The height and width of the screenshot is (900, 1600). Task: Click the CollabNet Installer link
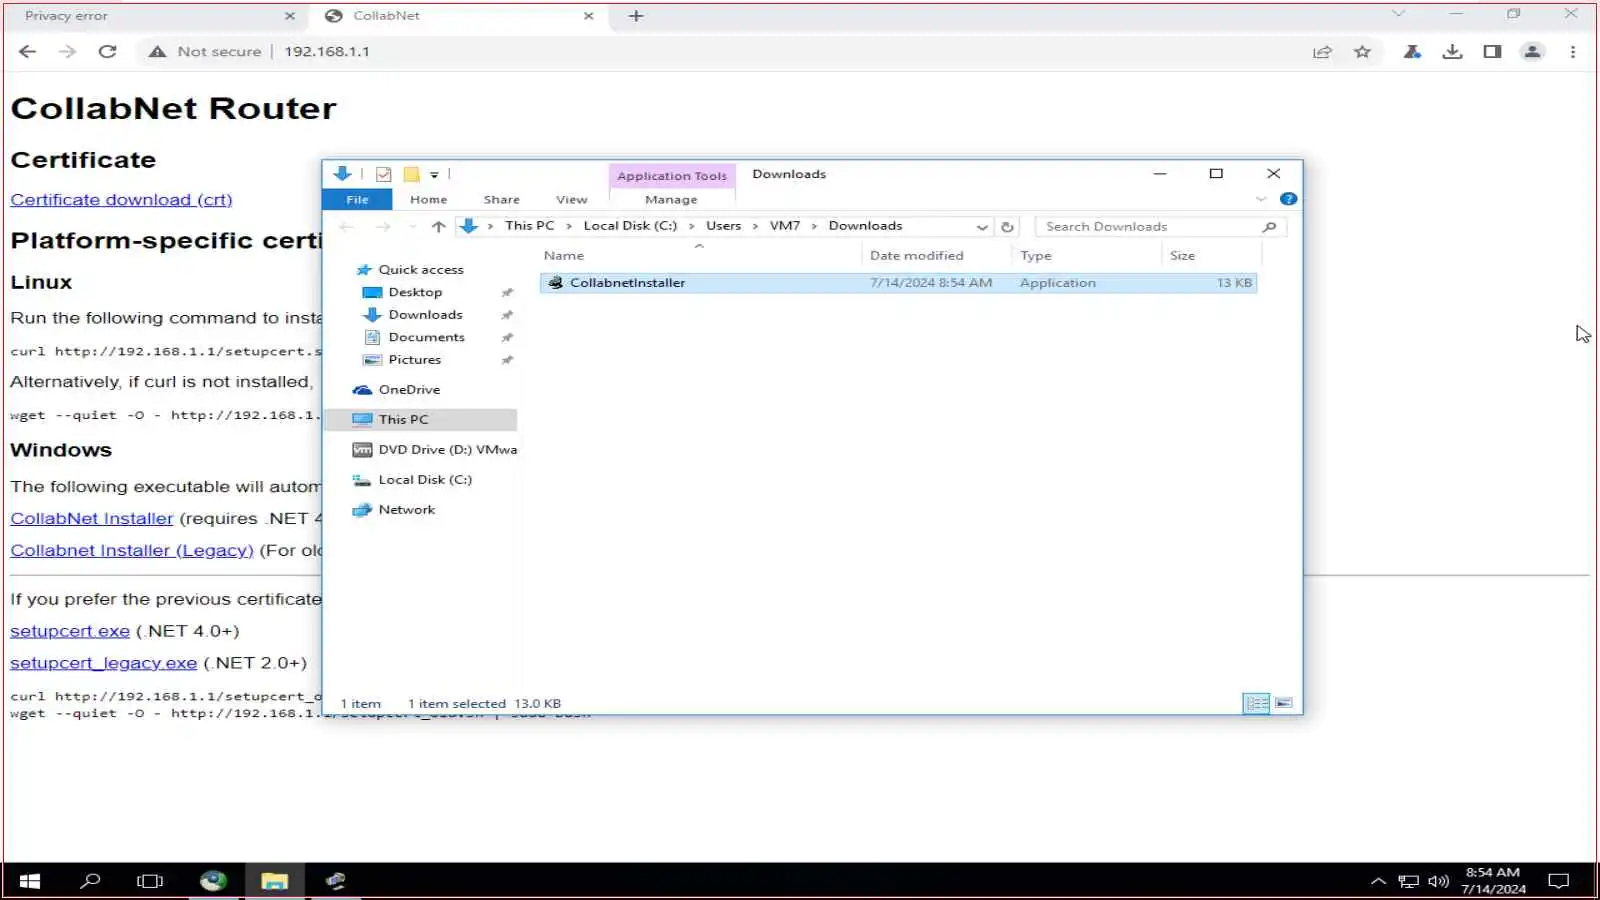[92, 519]
